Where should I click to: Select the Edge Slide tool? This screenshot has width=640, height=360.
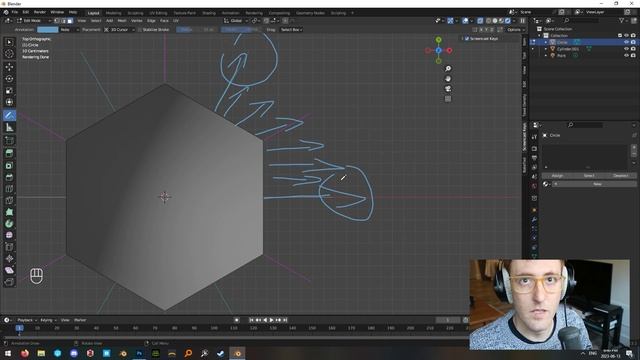coord(9,247)
